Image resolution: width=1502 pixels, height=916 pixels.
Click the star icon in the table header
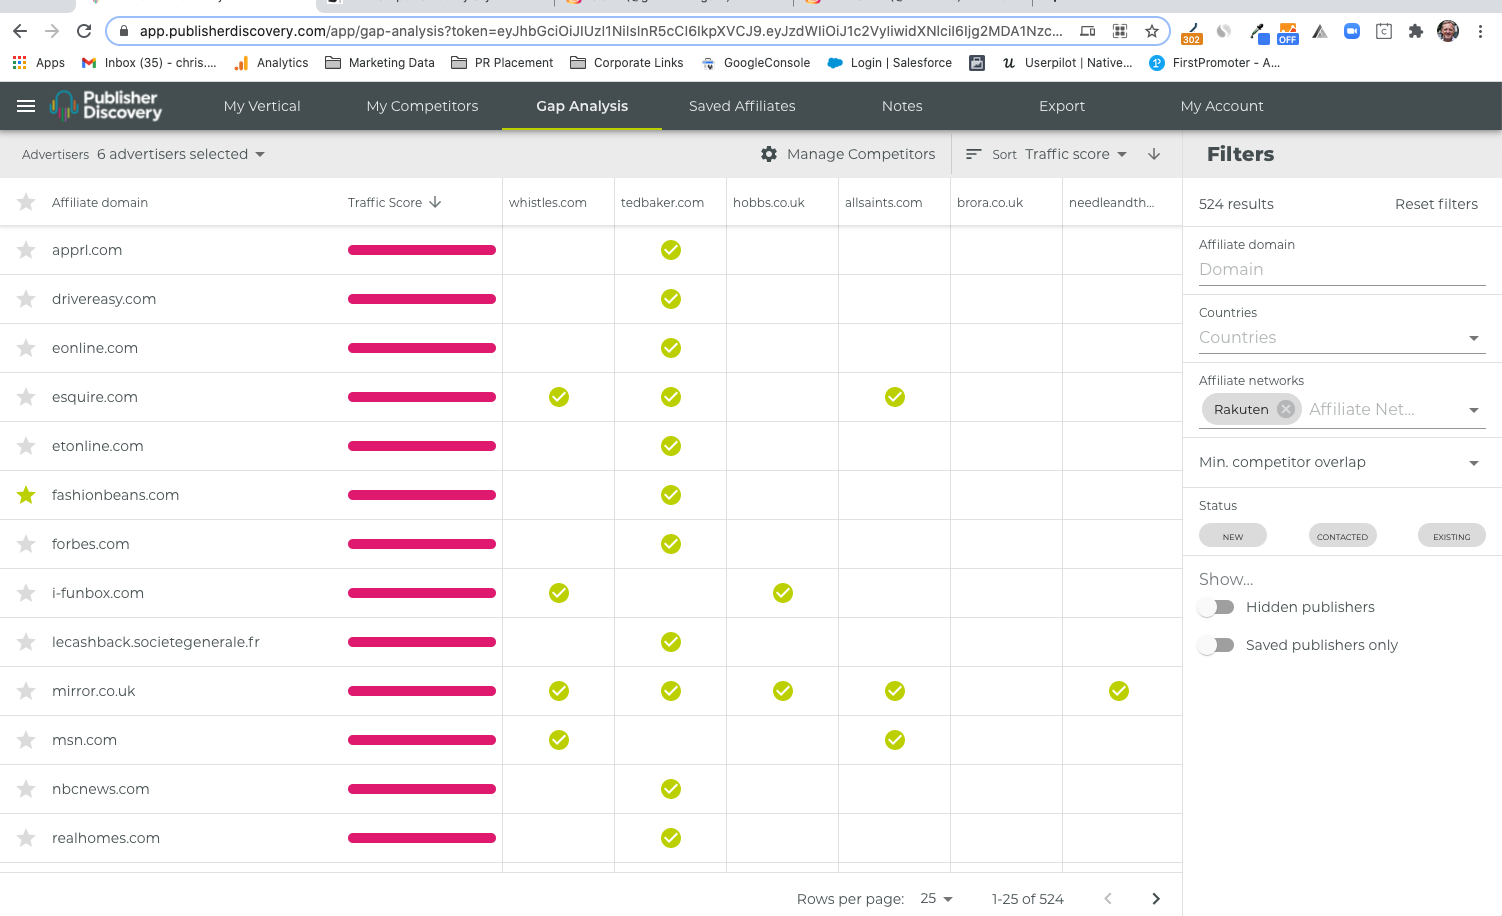26,202
